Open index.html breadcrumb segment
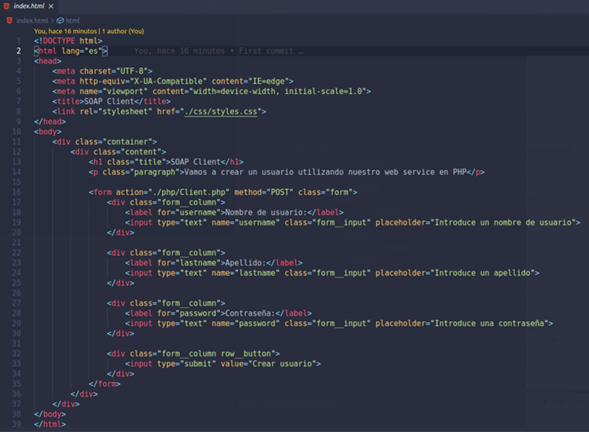 click(x=32, y=20)
